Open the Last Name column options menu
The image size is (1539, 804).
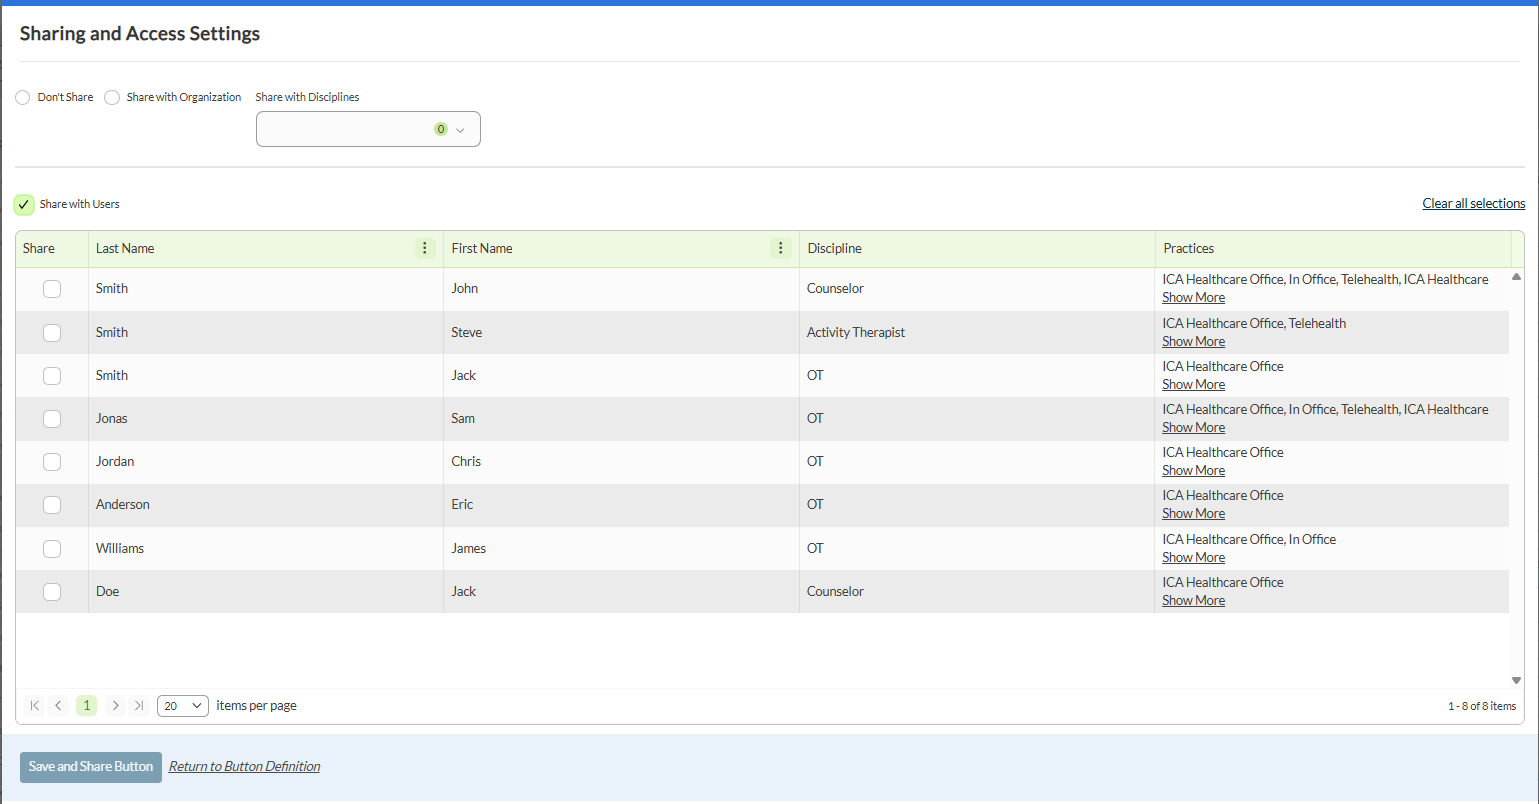(425, 249)
